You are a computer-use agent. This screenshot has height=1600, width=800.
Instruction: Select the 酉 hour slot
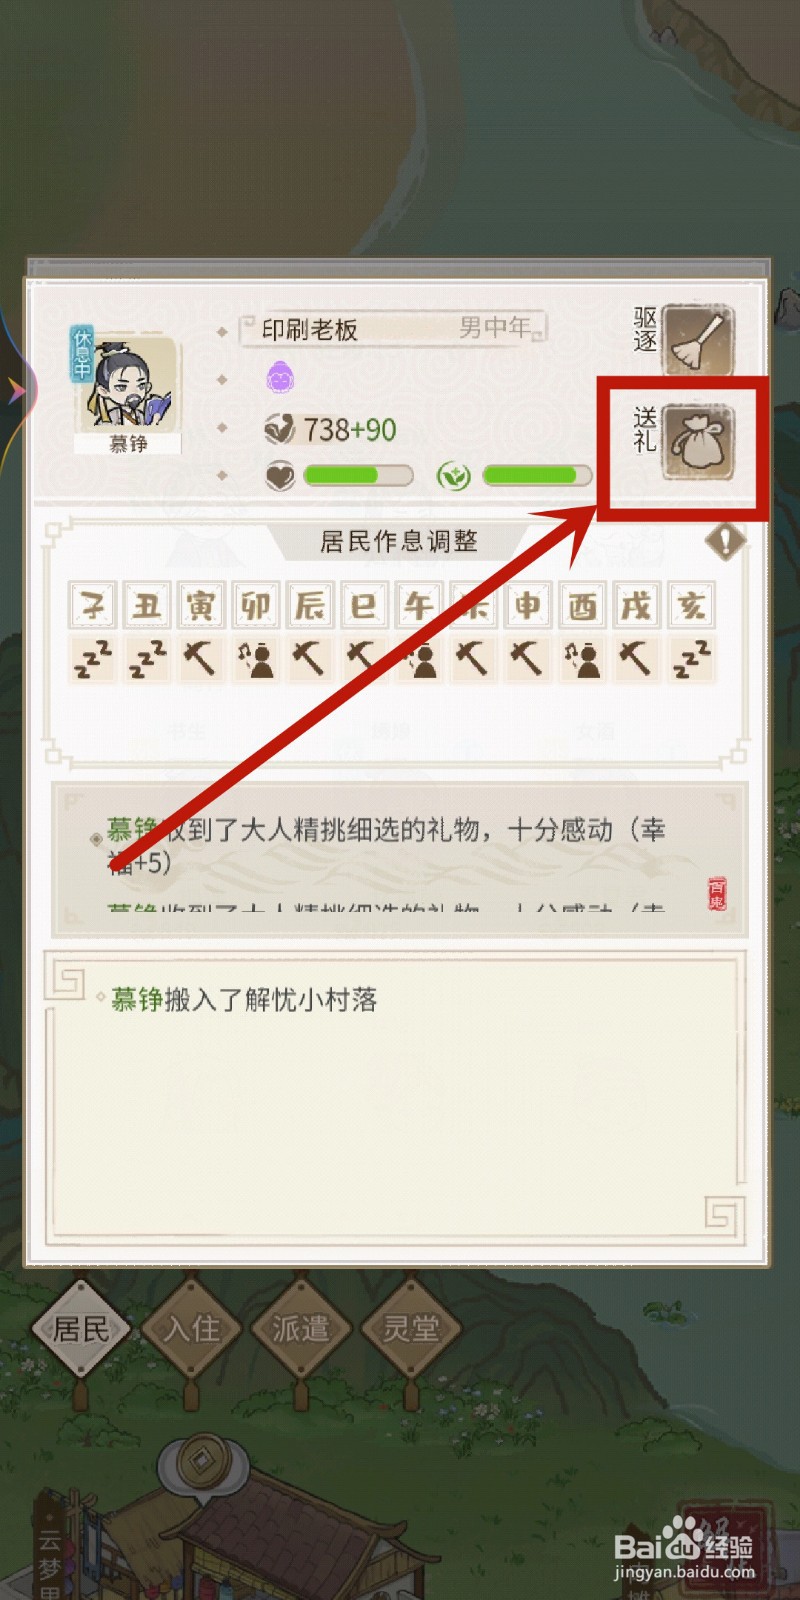[x=582, y=604]
